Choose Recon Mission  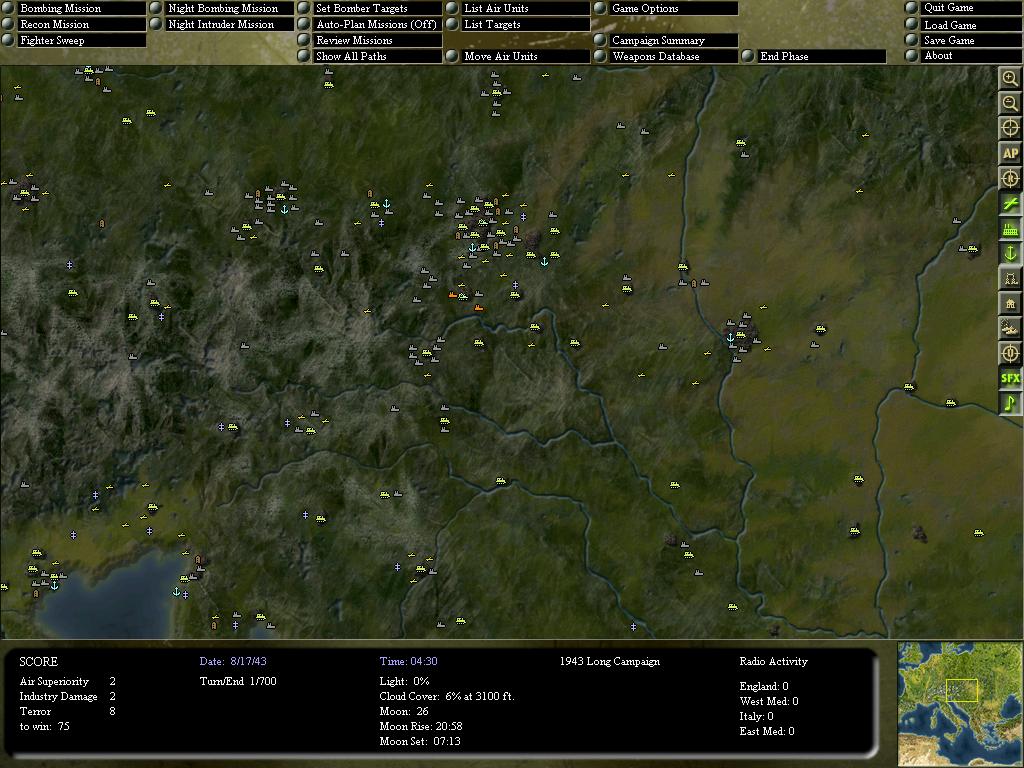click(x=74, y=24)
